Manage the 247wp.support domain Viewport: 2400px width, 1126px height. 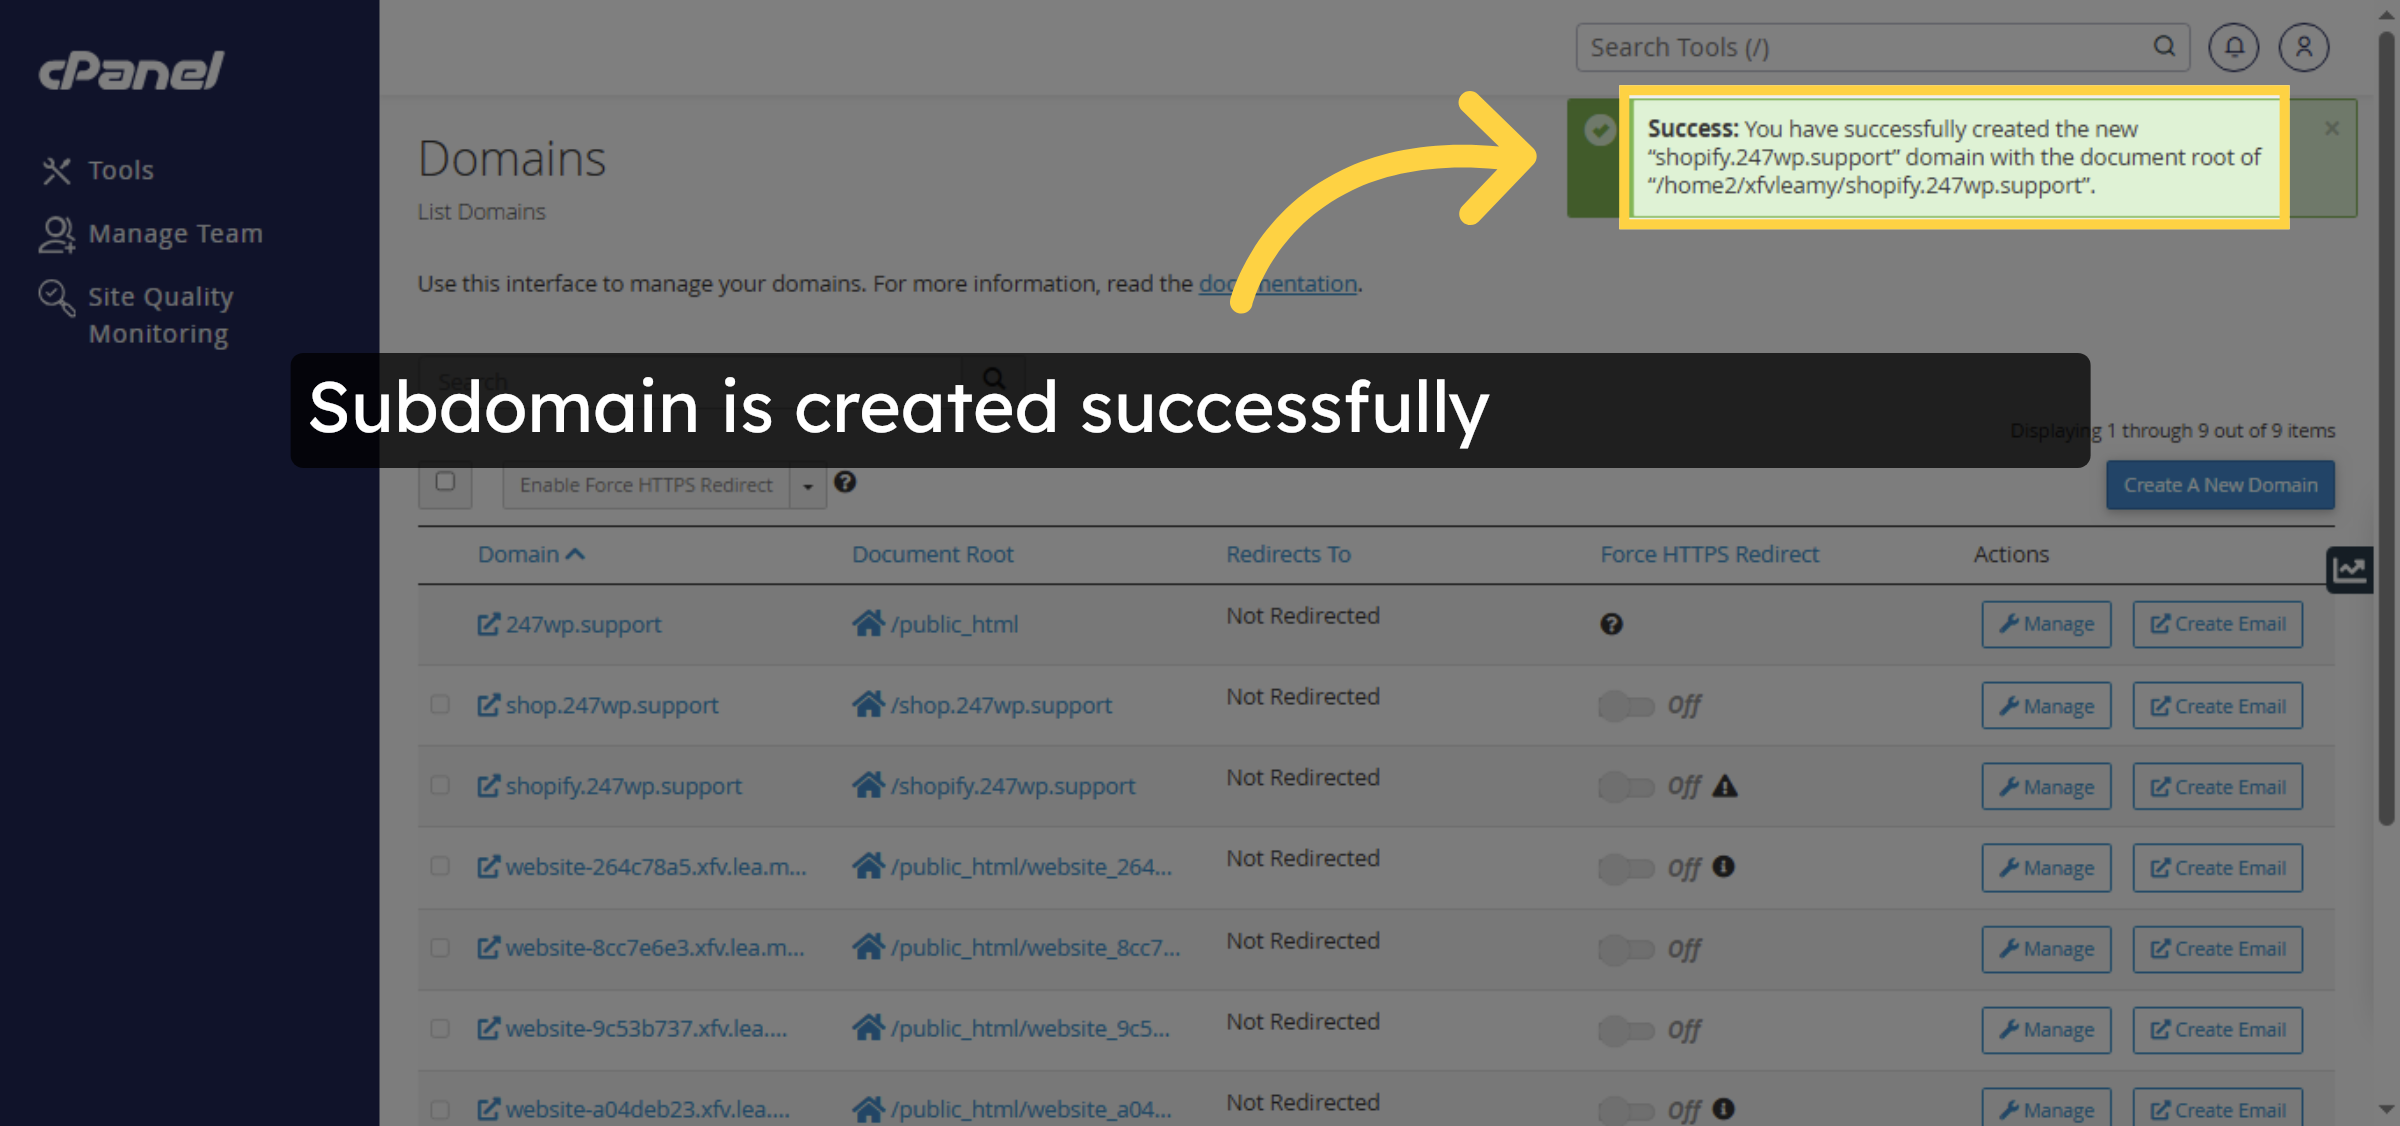(2046, 624)
